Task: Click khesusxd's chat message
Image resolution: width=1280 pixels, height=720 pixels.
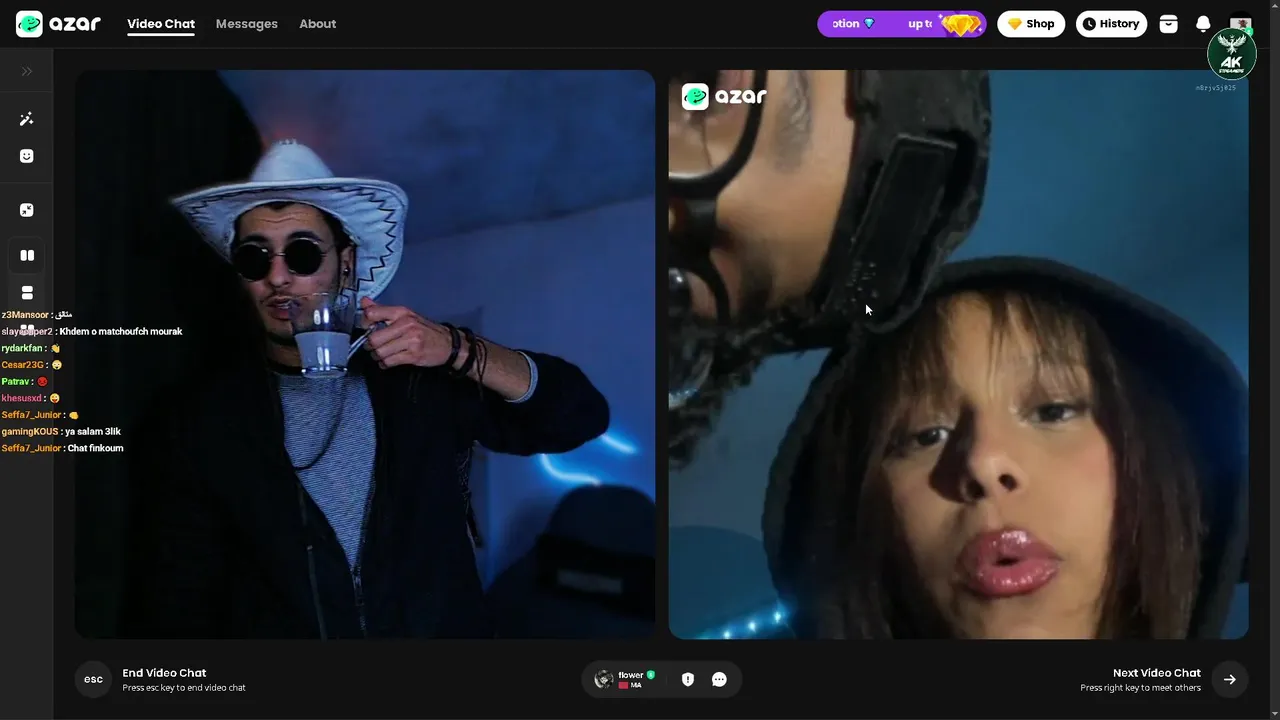Action: 31,398
